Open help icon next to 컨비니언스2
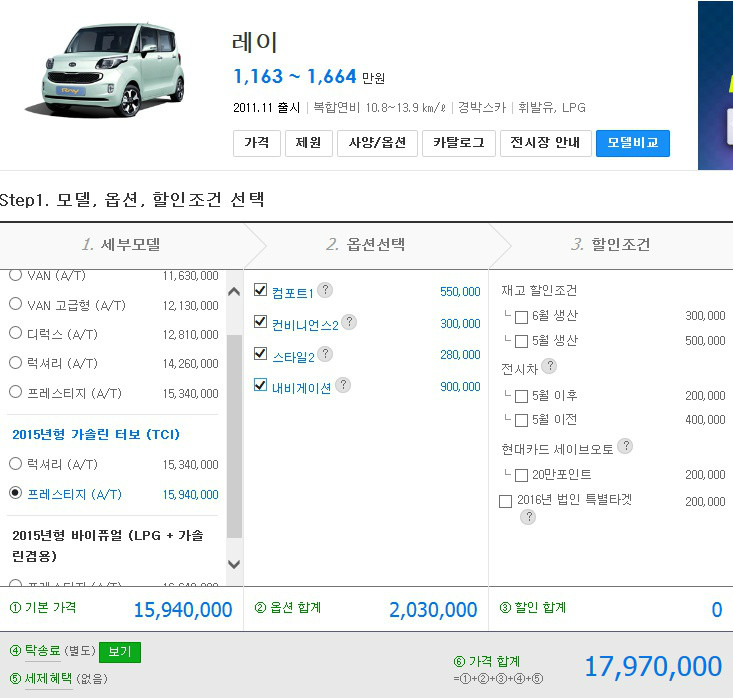Viewport: 733px width, 698px height. coord(349,322)
